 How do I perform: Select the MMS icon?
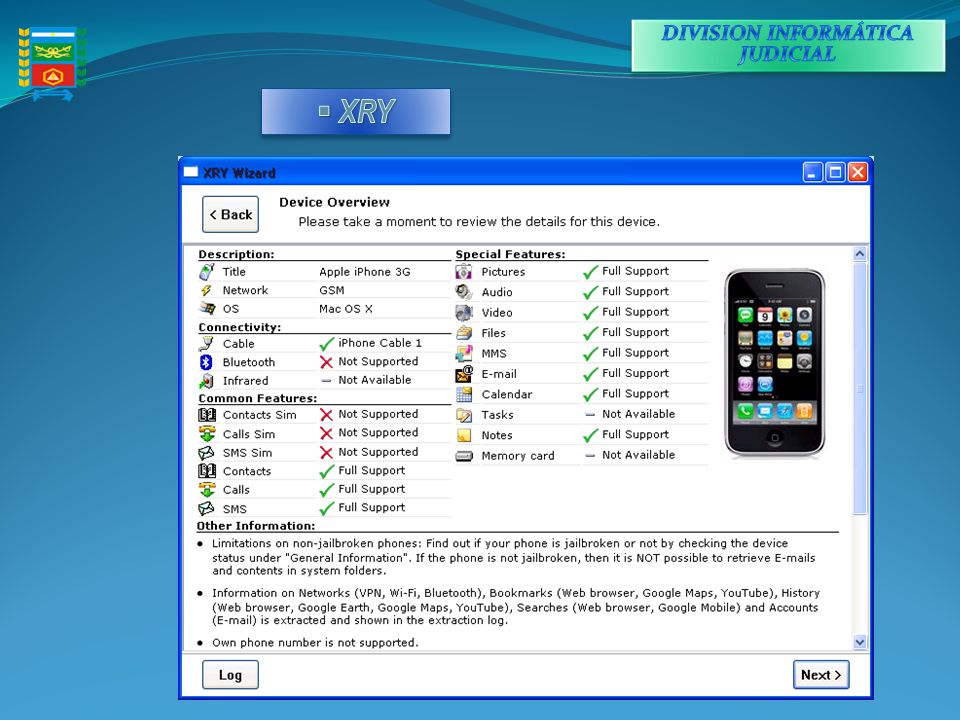464,353
